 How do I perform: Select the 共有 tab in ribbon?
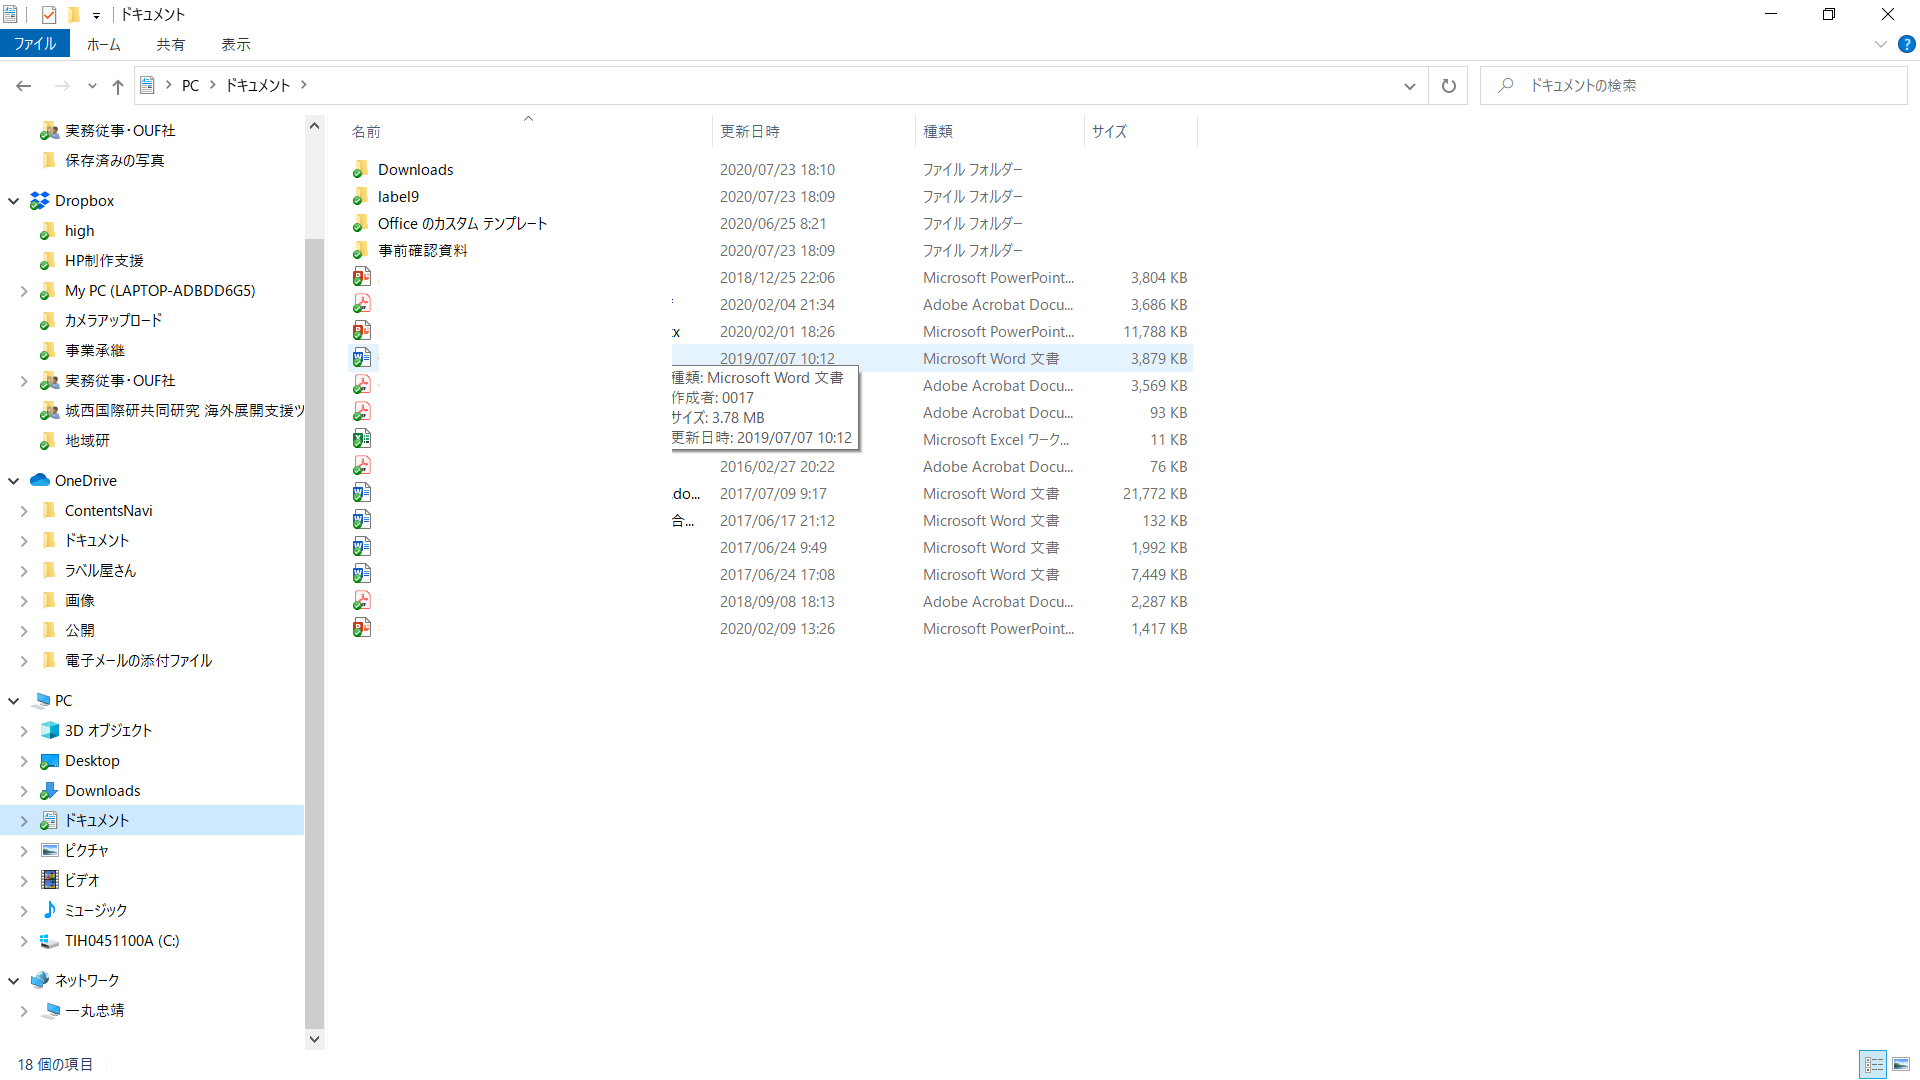pos(169,44)
